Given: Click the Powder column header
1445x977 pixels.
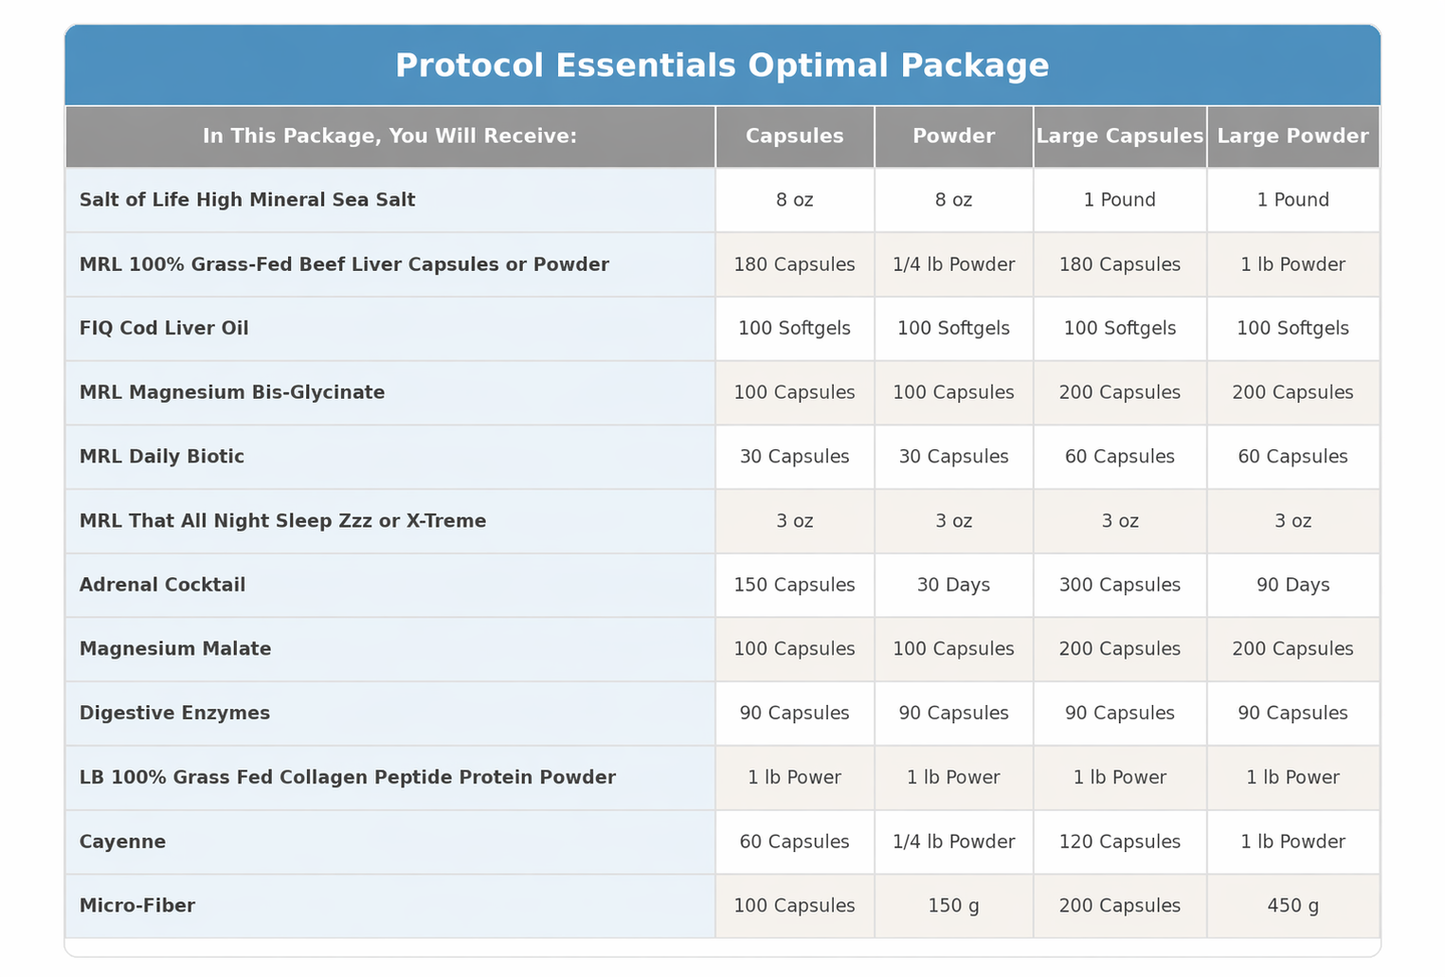Looking at the screenshot, I should point(953,136).
